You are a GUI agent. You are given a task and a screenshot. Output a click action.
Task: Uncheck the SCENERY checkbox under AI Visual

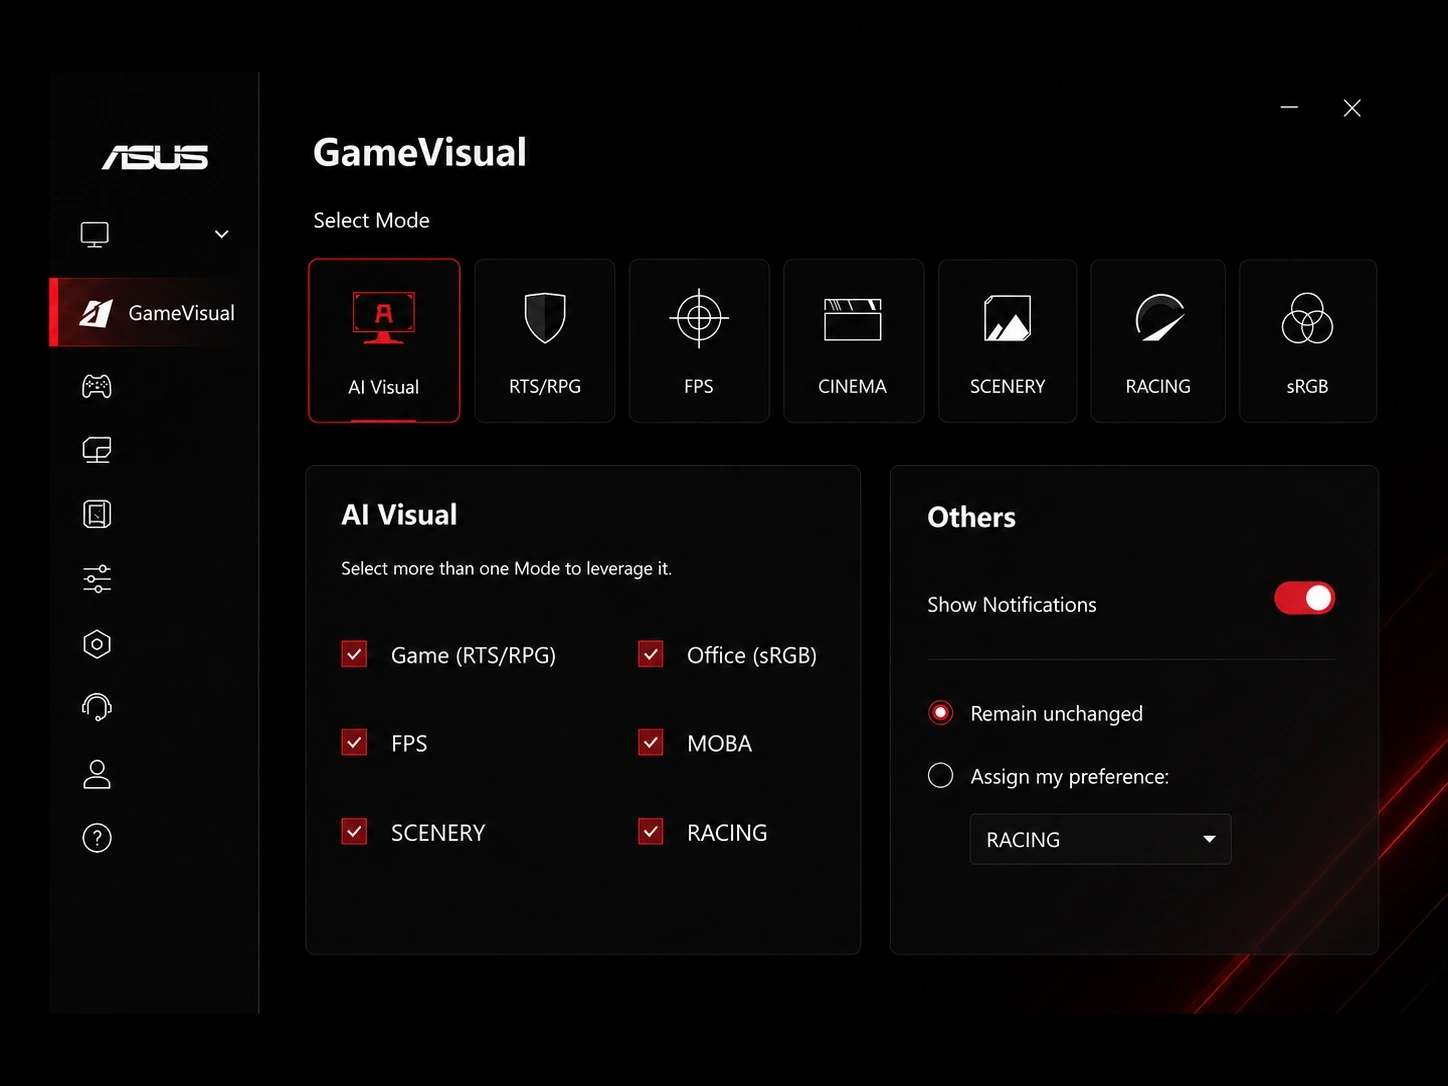(354, 831)
